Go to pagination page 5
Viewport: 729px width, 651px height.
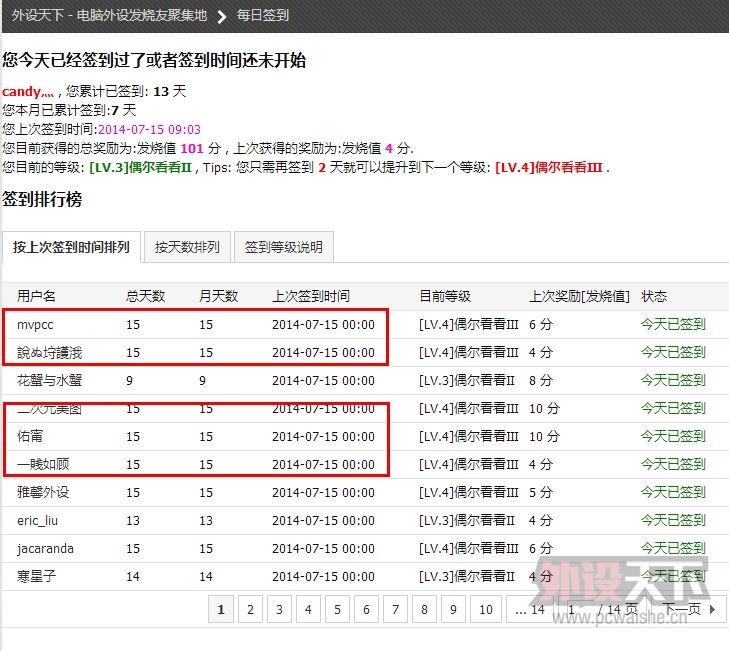338,609
